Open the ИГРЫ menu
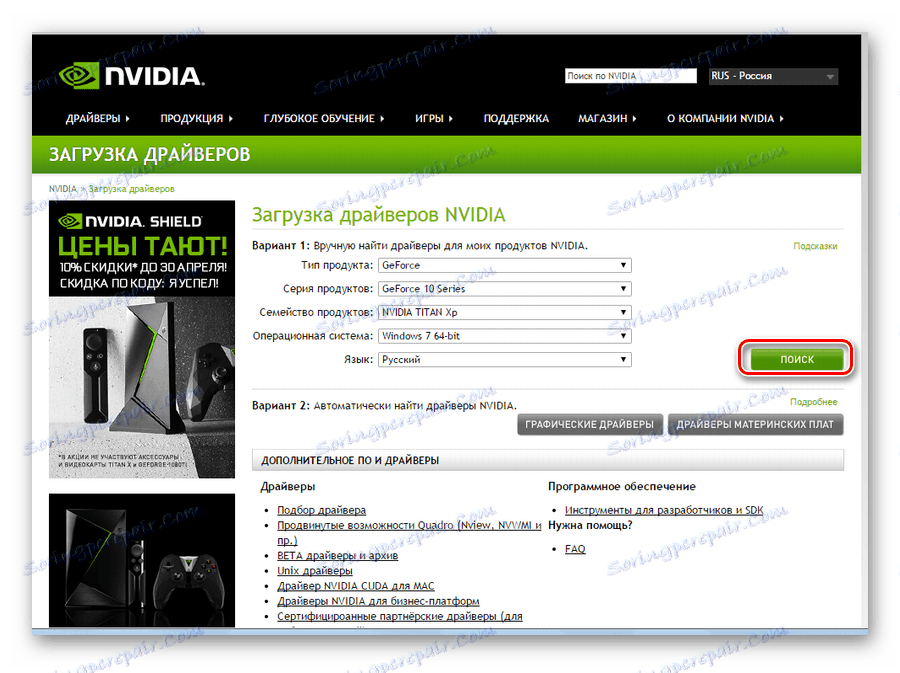 pos(429,118)
